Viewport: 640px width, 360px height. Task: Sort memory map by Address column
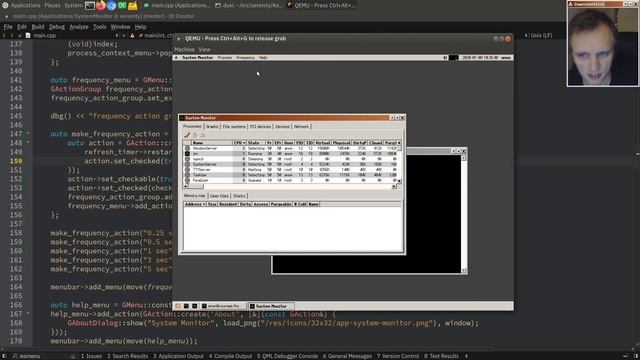(x=195, y=204)
